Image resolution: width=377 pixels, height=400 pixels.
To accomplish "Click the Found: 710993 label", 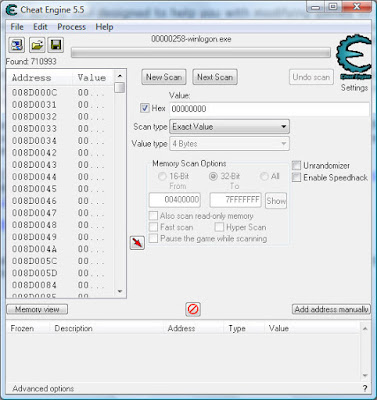I will pyautogui.click(x=31, y=61).
